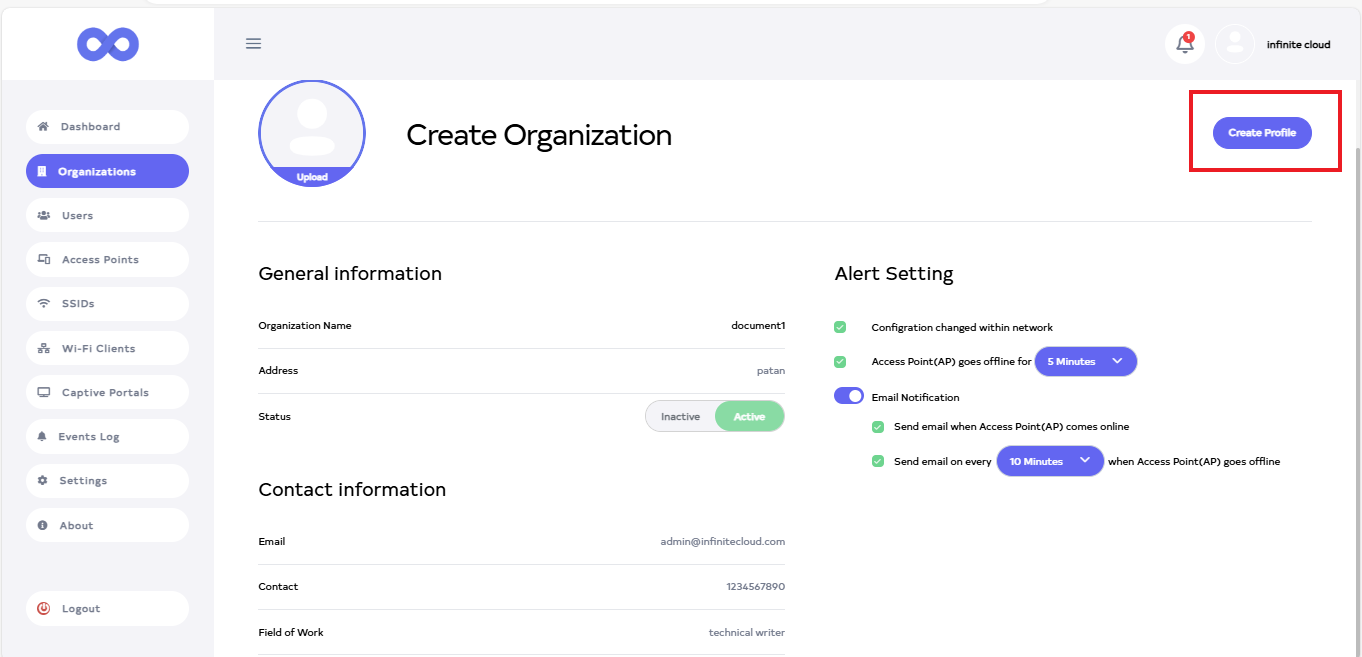Set Status to Inactive

tap(680, 417)
